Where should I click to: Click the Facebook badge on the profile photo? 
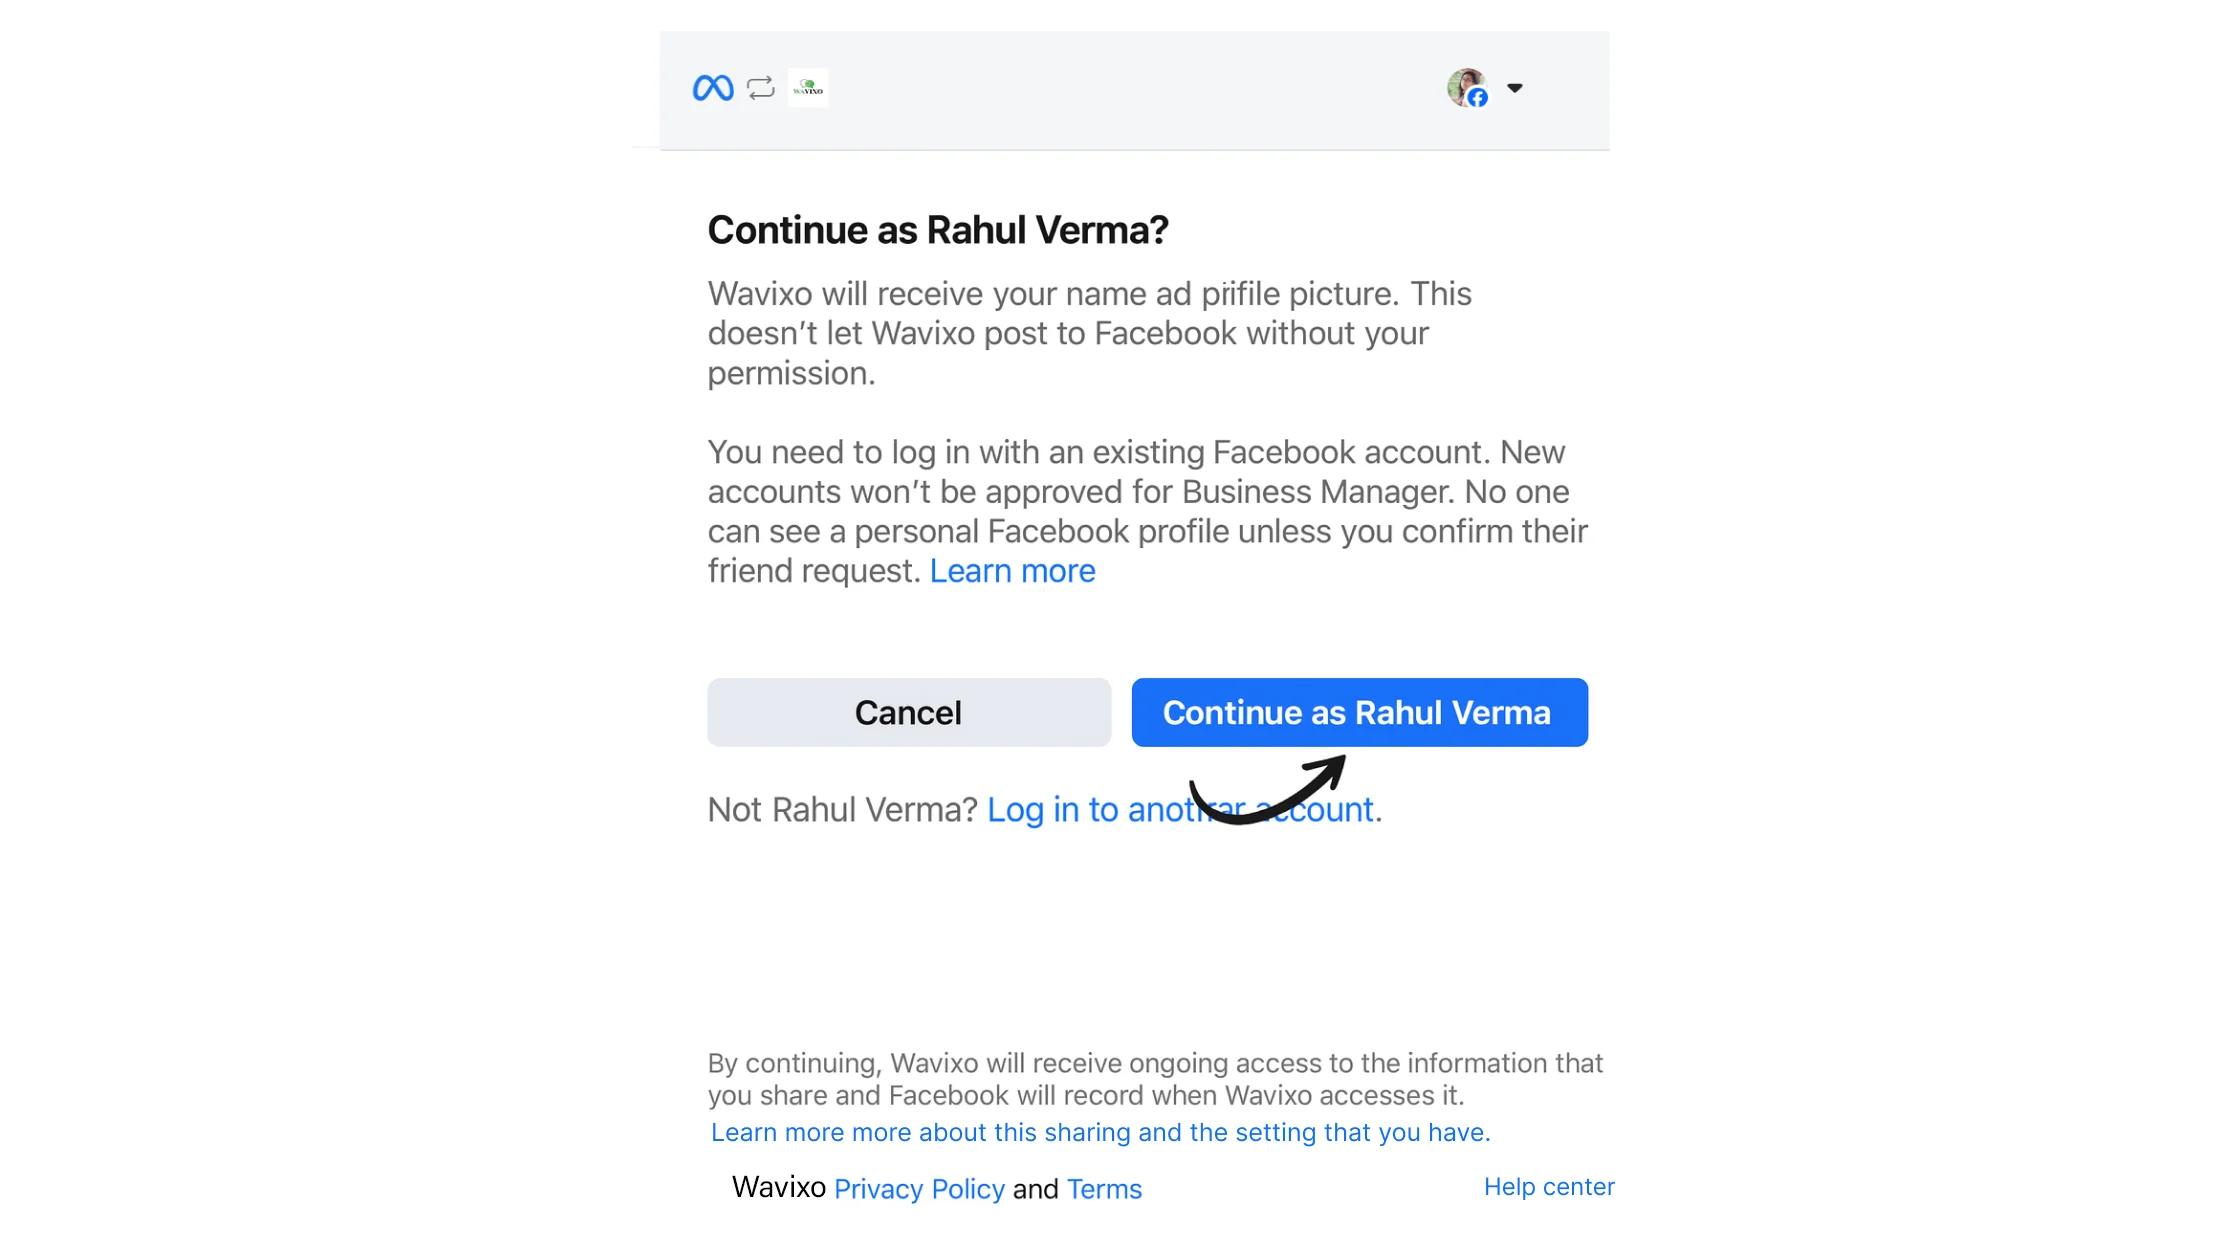pyautogui.click(x=1477, y=98)
